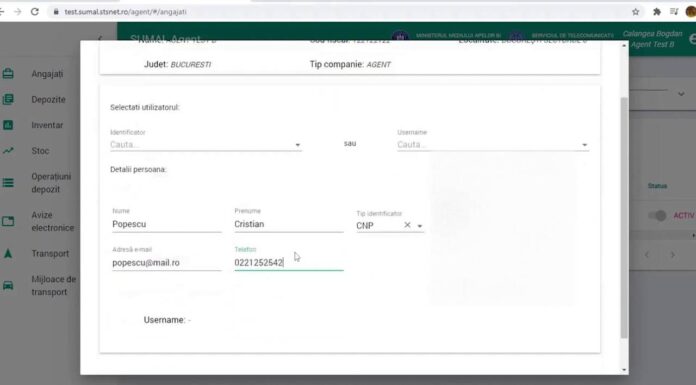Click the Operatiuni depozit list icon
Screen dimensions: 696x385
8,183
